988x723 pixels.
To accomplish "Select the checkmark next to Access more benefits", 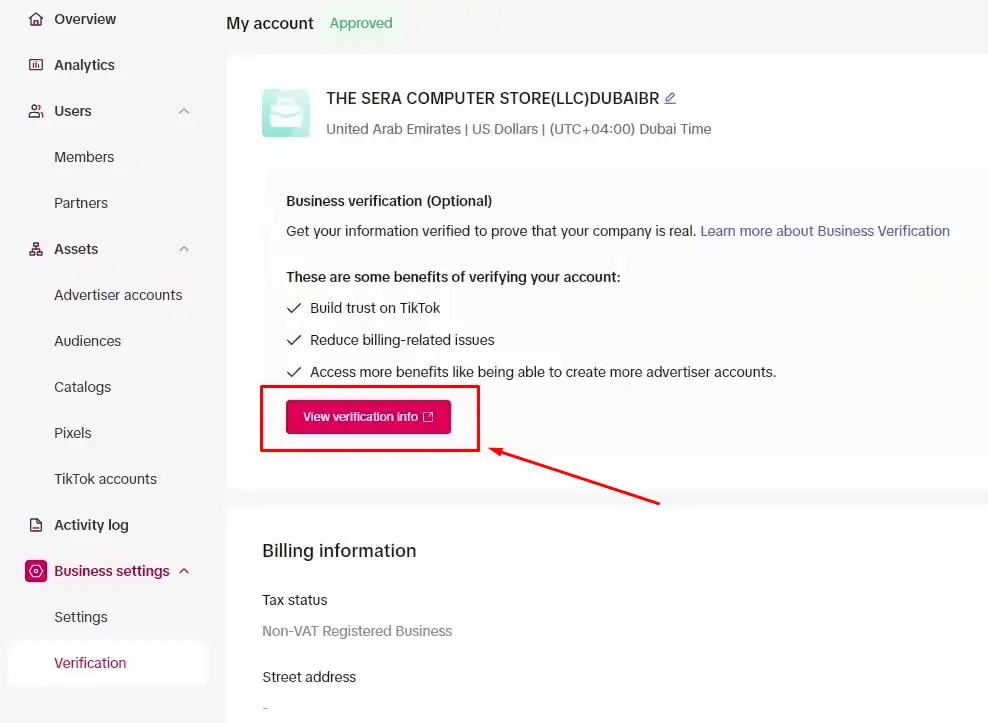I will [293, 372].
